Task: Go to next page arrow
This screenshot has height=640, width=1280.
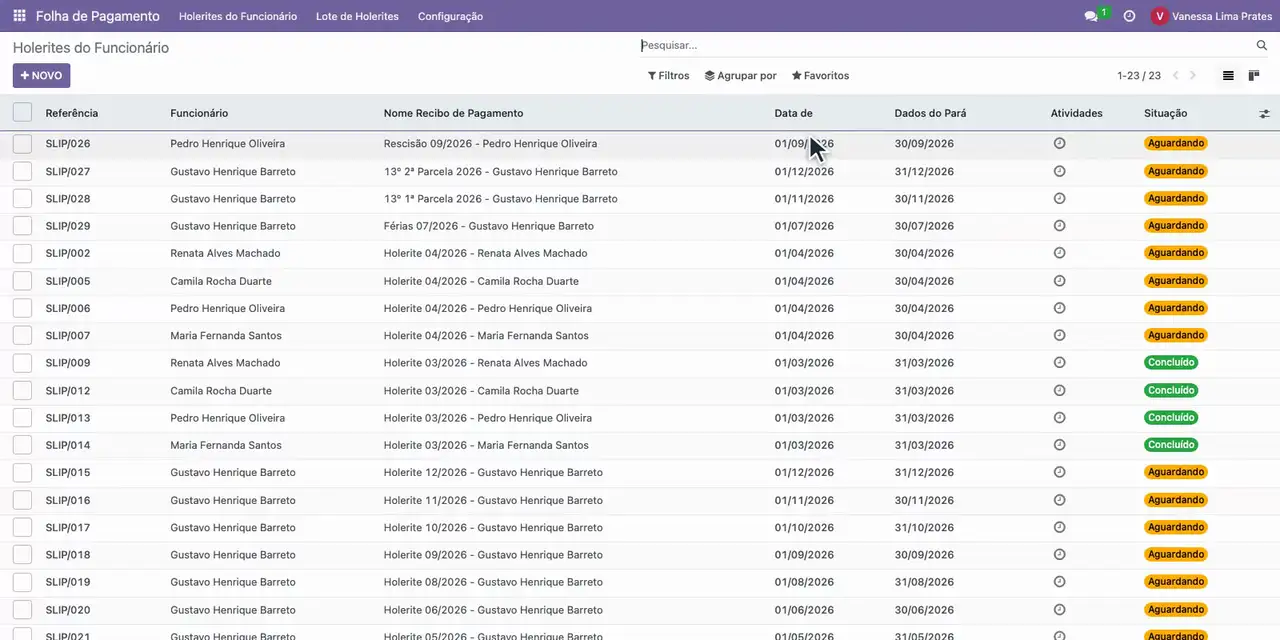Action: [1192, 75]
